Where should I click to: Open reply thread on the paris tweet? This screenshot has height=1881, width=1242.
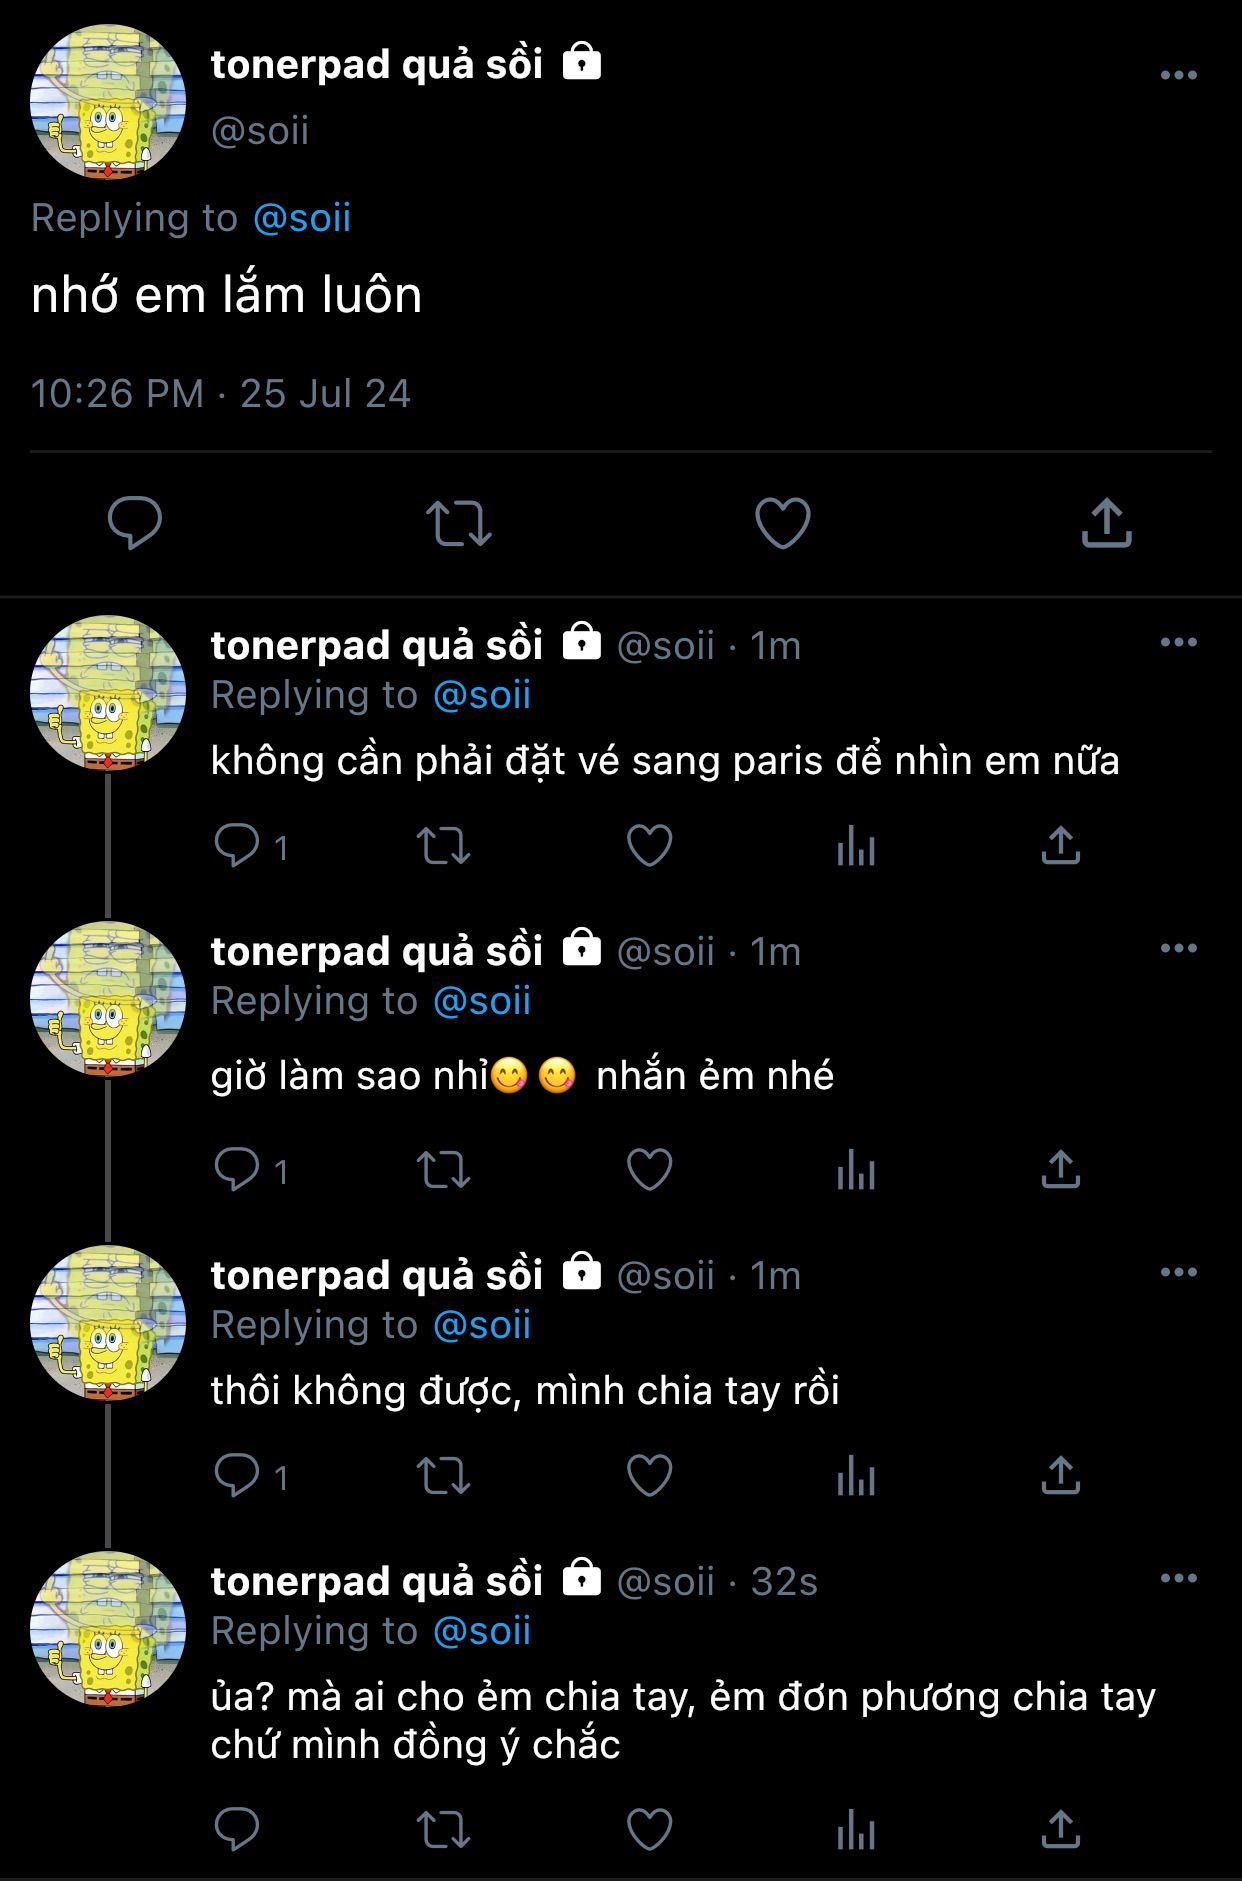pyautogui.click(x=238, y=847)
